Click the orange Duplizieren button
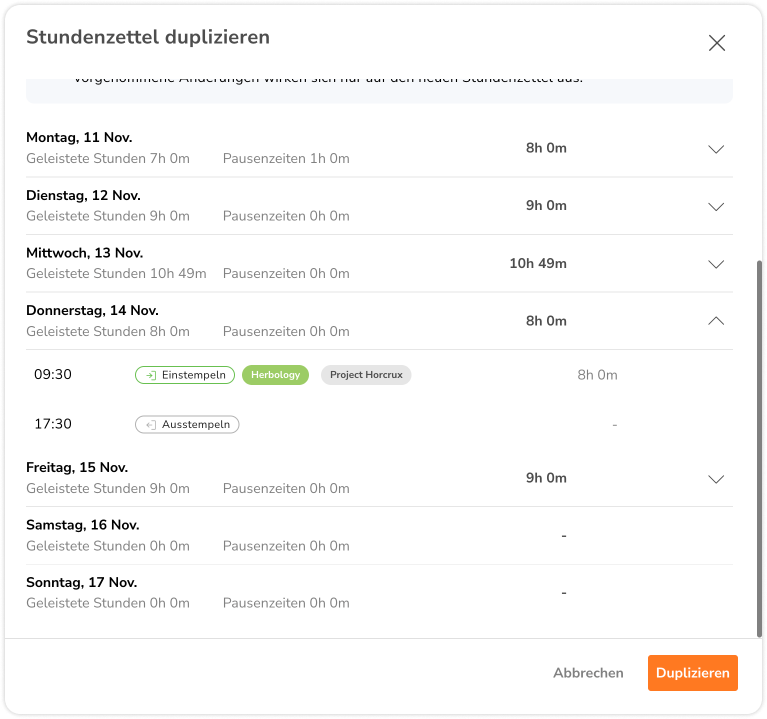767x719 pixels. pos(693,673)
